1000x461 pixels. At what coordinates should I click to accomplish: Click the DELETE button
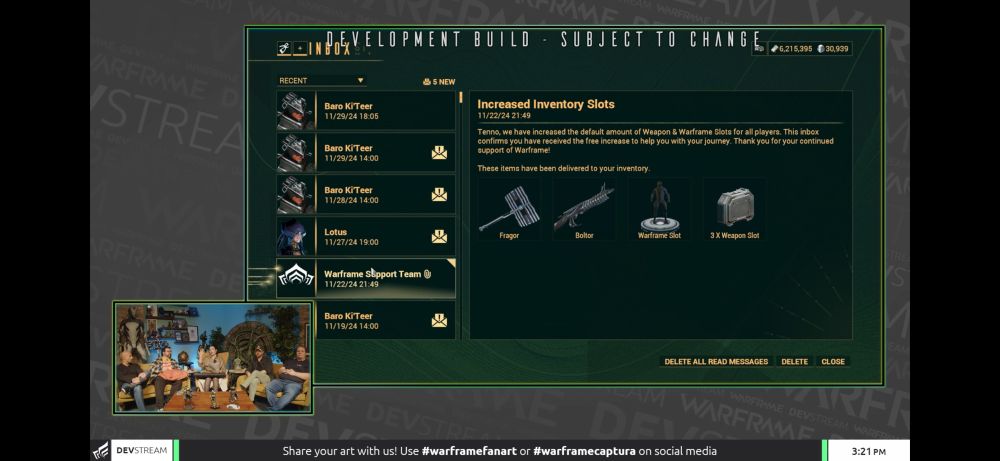795,362
